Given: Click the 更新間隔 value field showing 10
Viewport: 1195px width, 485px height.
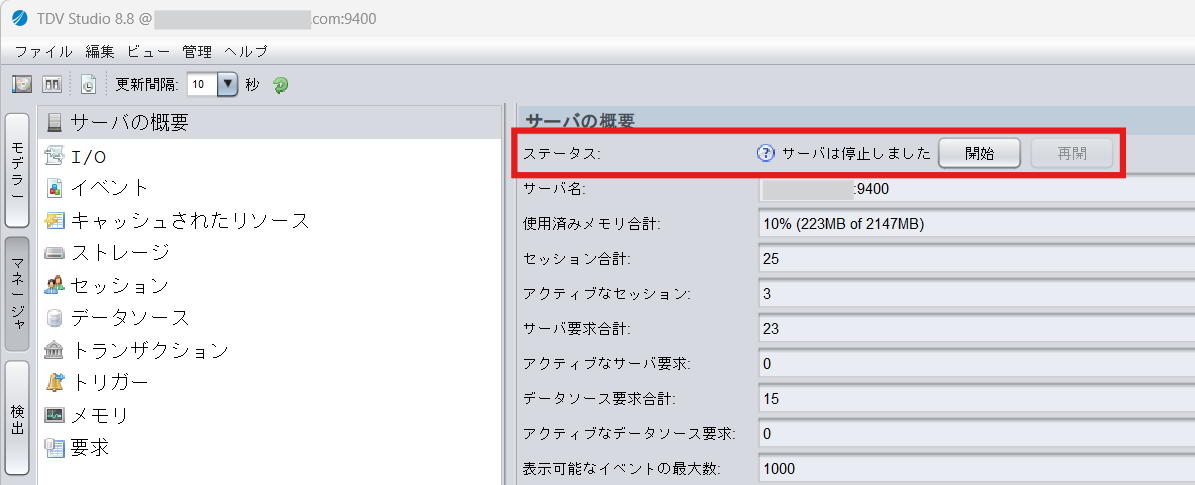Looking at the screenshot, I should pos(202,85).
